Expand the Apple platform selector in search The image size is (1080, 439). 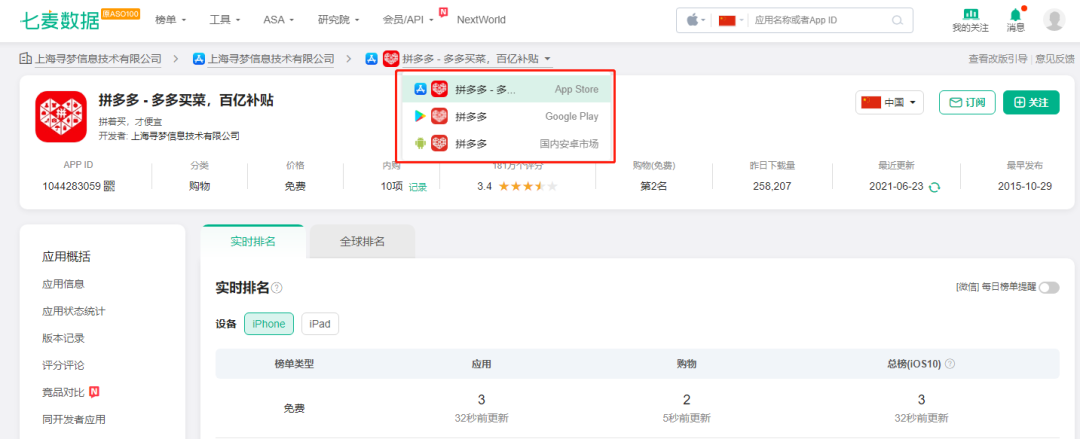click(696, 21)
